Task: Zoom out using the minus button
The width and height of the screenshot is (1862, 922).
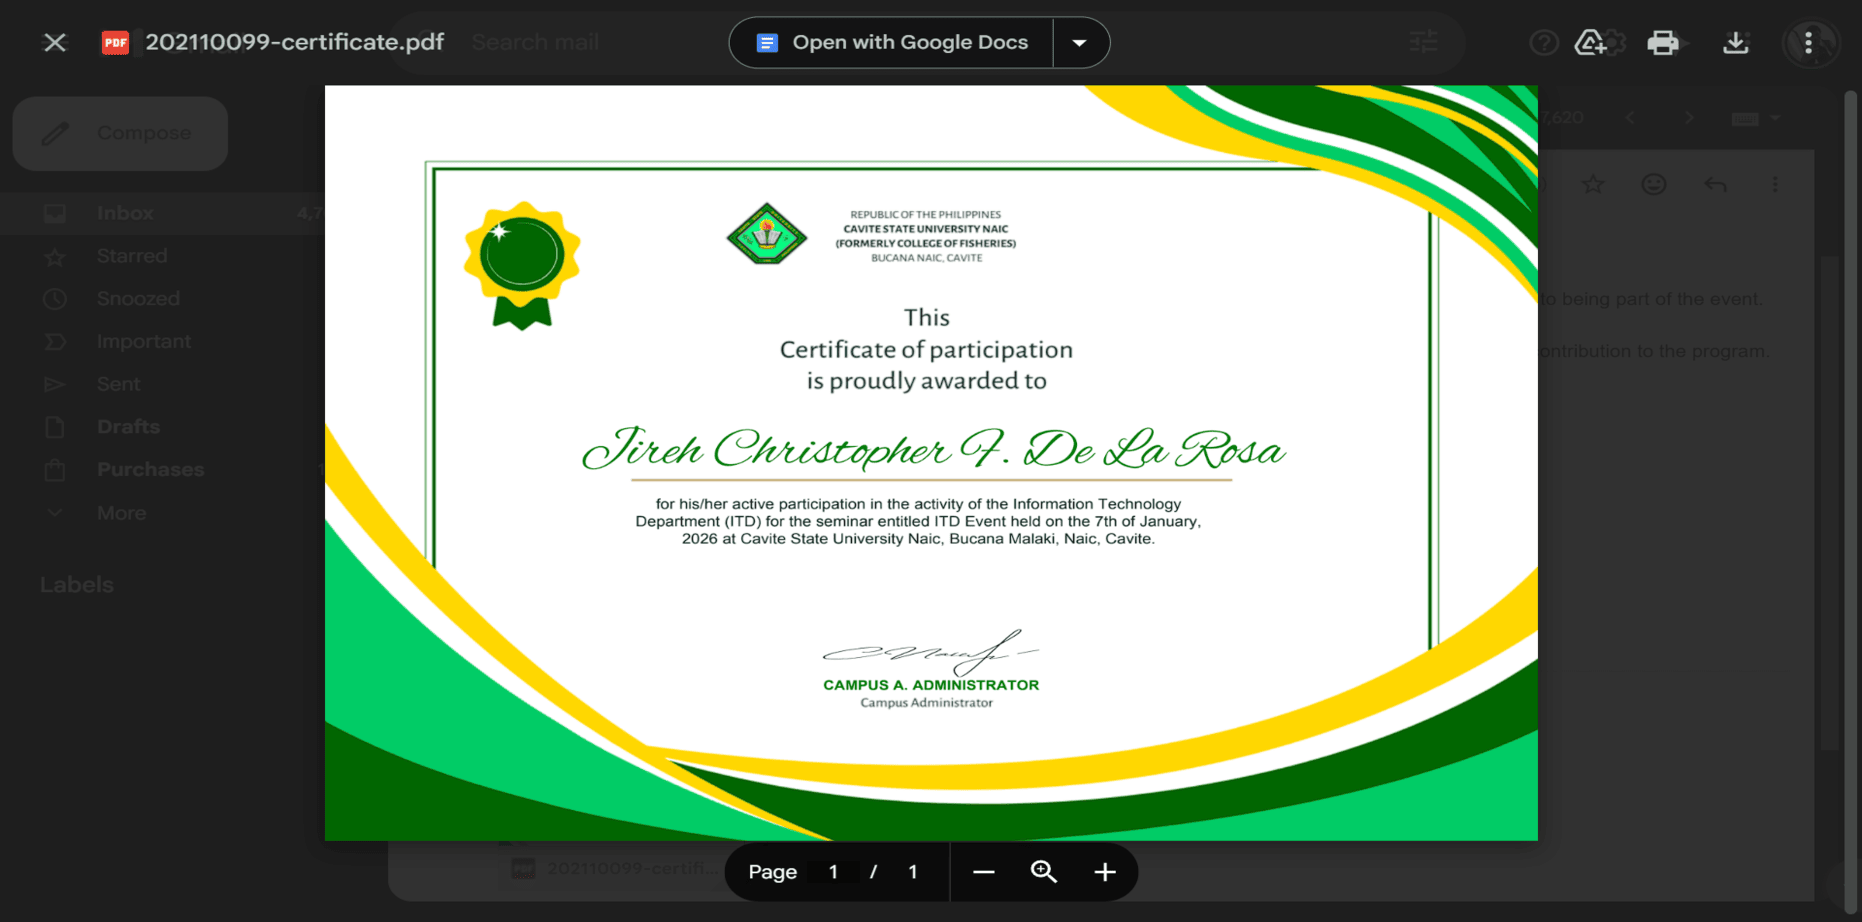Action: coord(984,872)
